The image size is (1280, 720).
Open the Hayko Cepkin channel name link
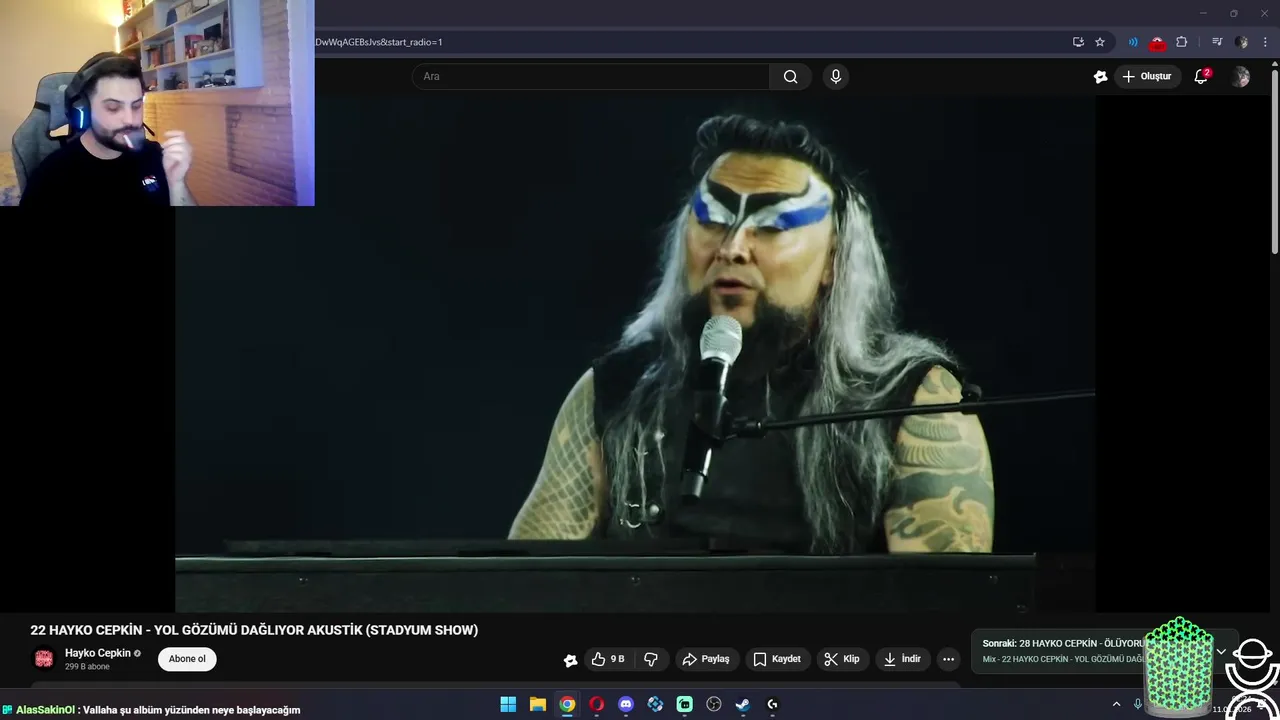pos(98,653)
